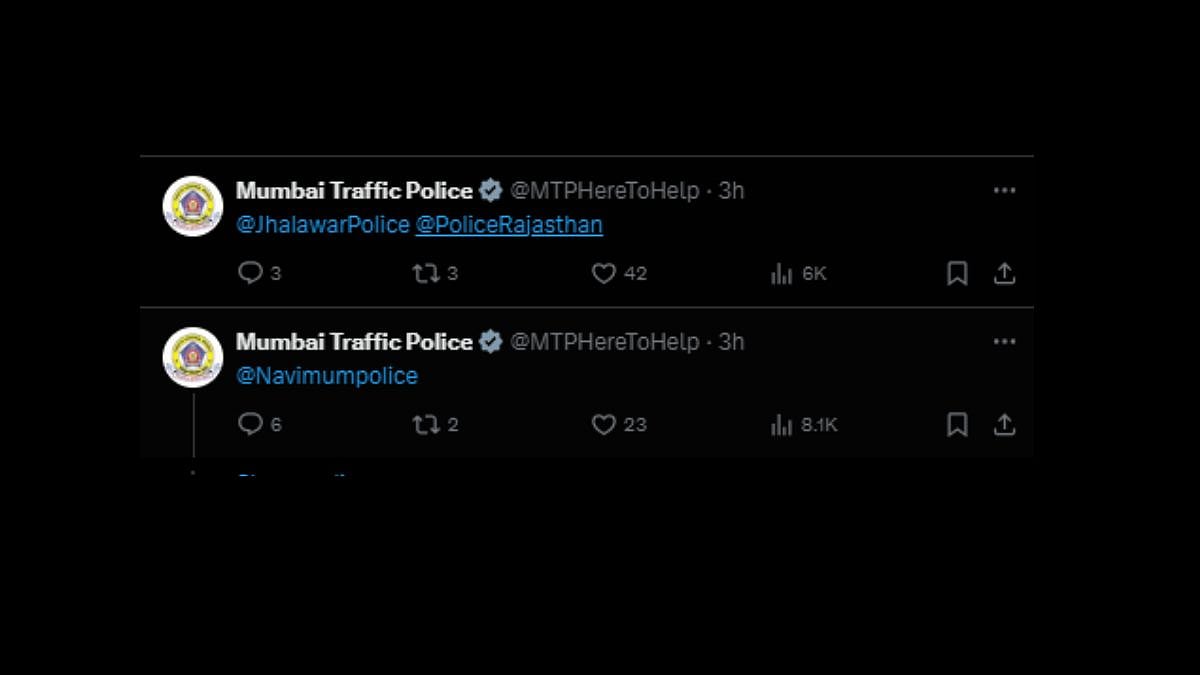Bookmark the @Navimumpolice tweet
The width and height of the screenshot is (1200, 675).
pyautogui.click(x=957, y=424)
